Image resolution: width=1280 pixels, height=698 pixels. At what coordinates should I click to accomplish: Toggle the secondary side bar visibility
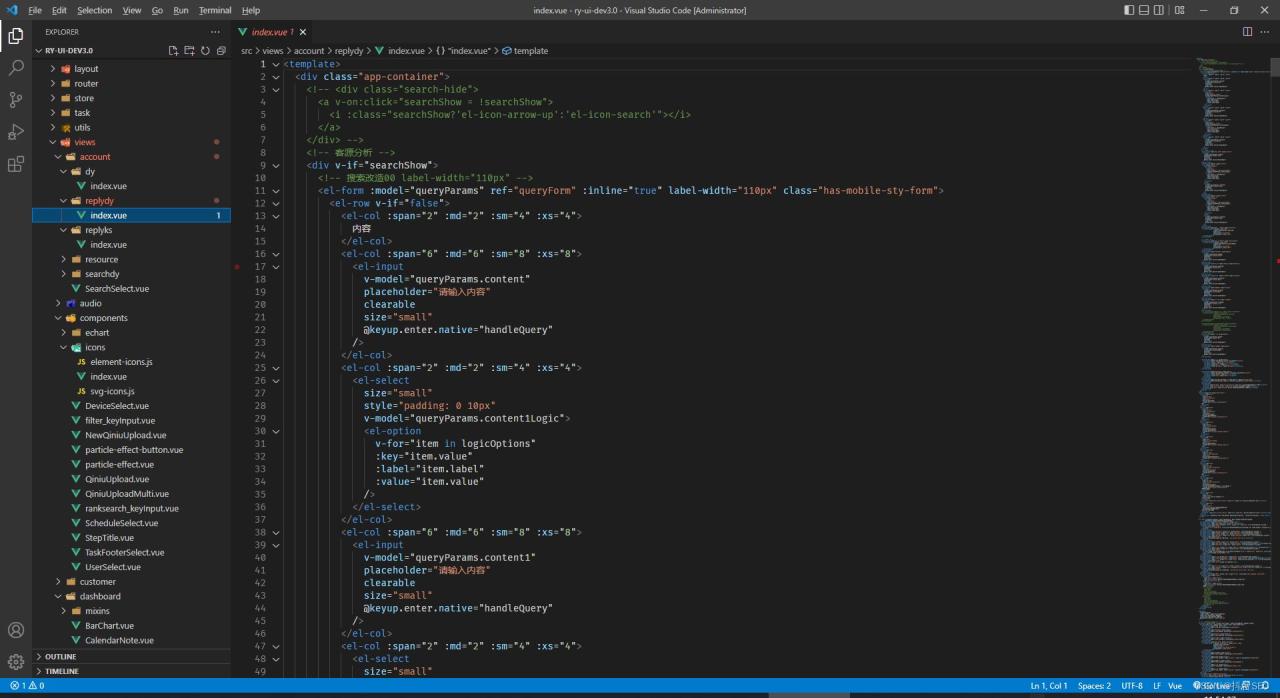1159,10
